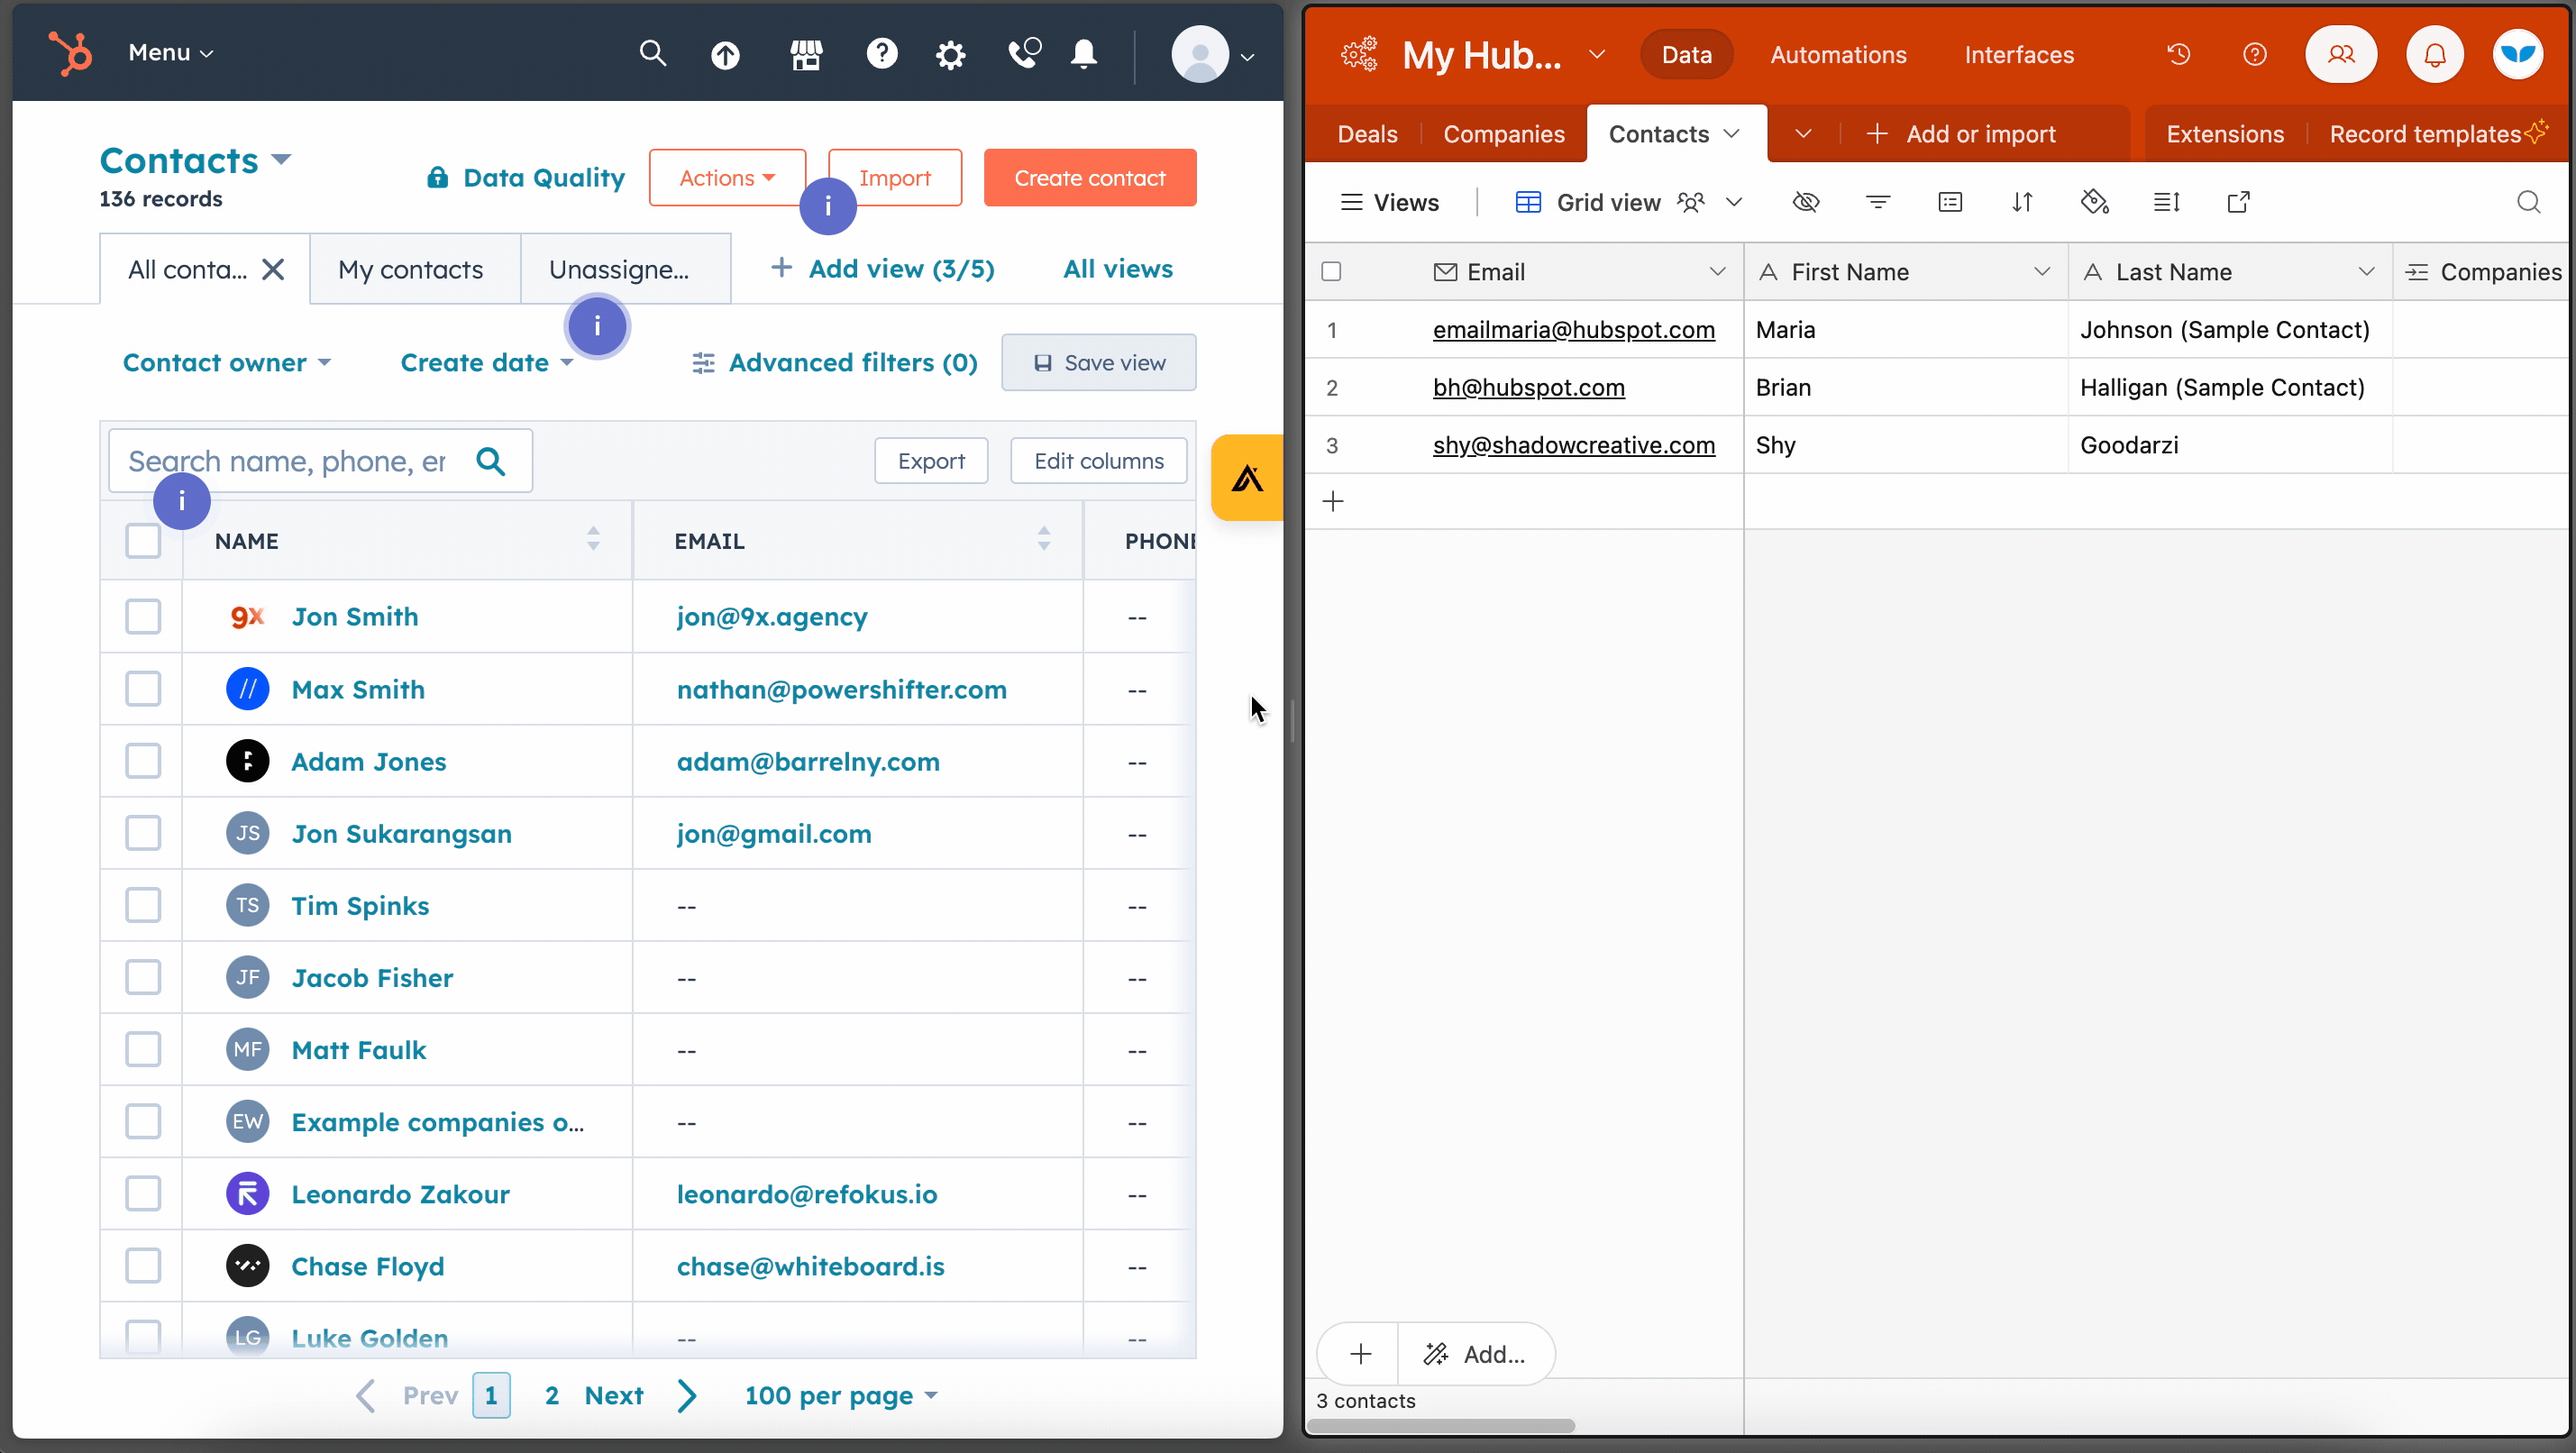Click plus to add Airtable row
Screen dimensions: 2576x1453
1333,501
